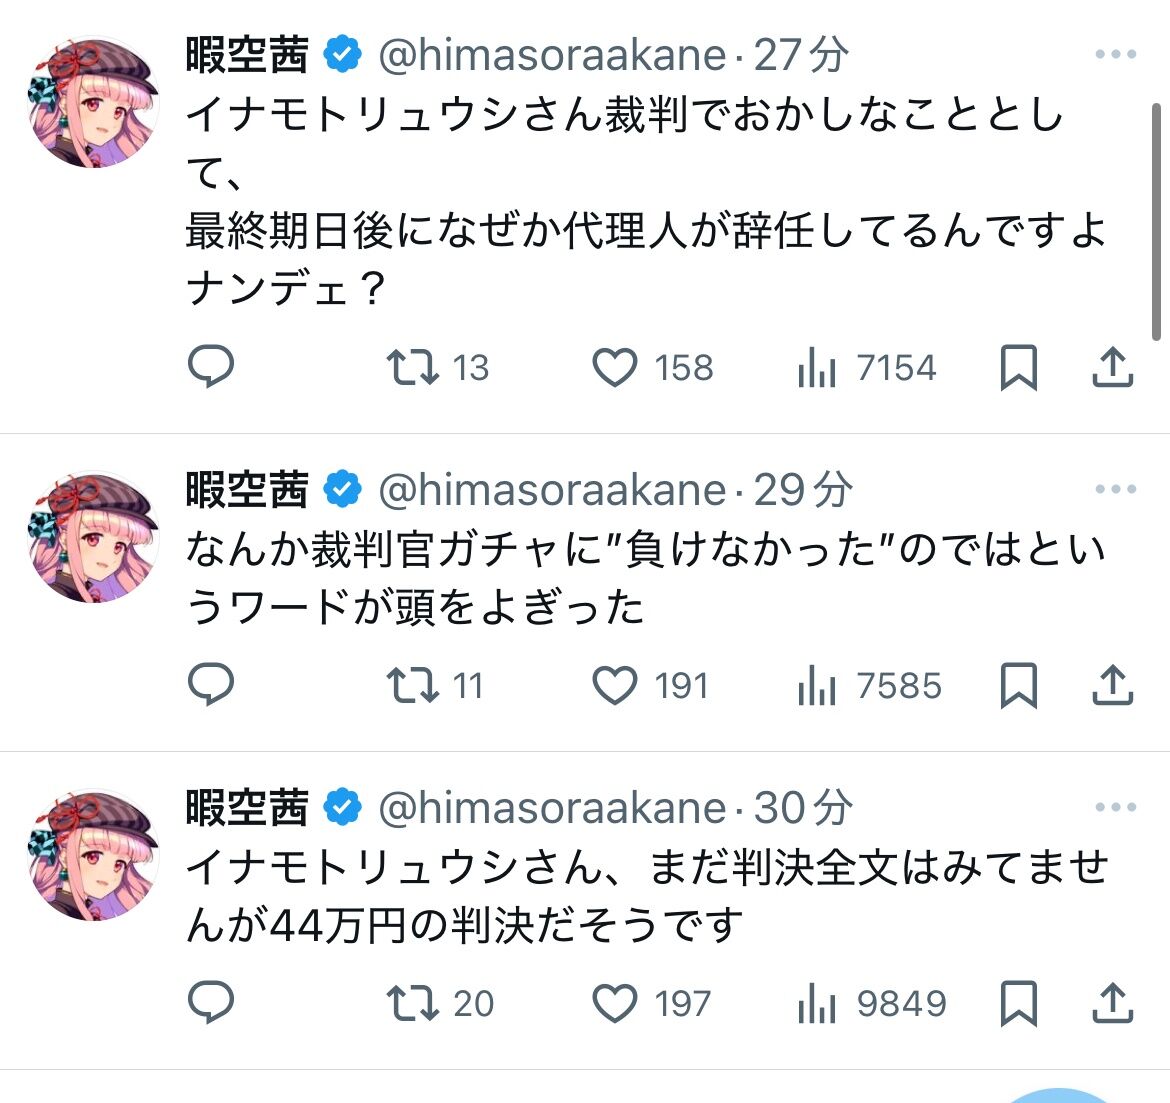Bookmark the 27分 post
This screenshot has width=1170, height=1103.
tap(1018, 367)
